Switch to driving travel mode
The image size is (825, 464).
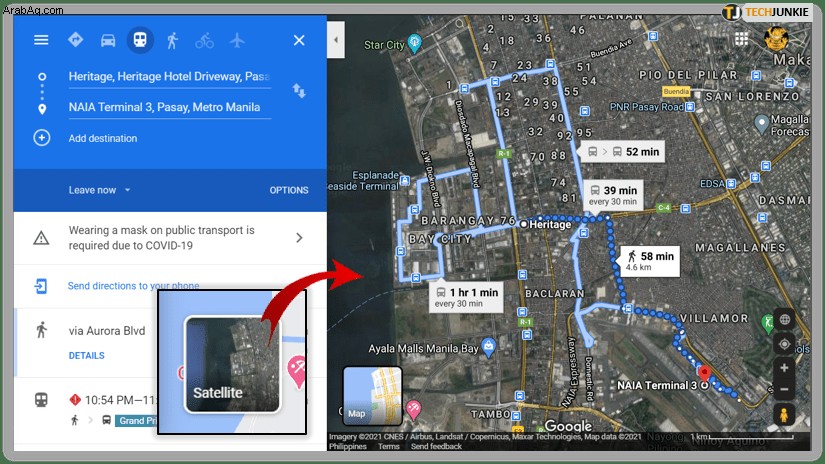point(108,41)
